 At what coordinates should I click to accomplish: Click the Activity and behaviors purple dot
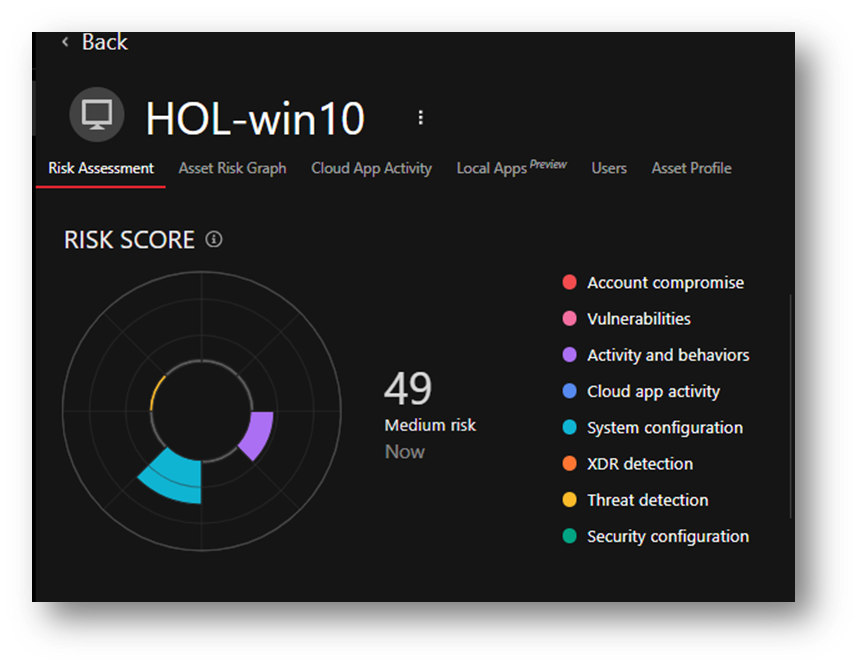(x=570, y=355)
